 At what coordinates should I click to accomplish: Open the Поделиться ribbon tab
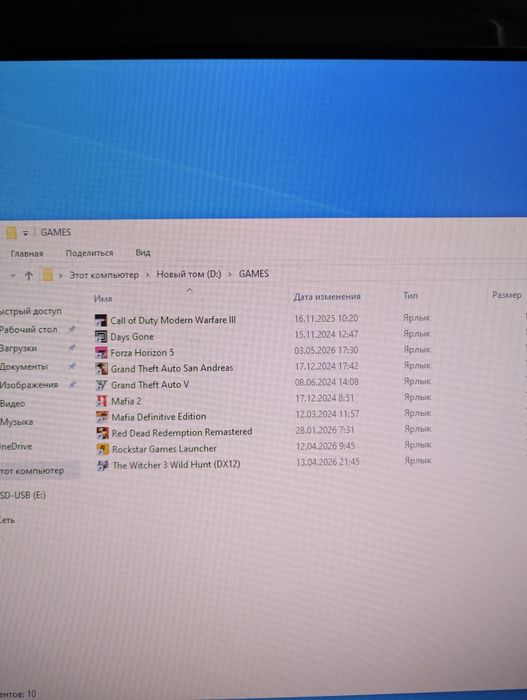point(89,253)
